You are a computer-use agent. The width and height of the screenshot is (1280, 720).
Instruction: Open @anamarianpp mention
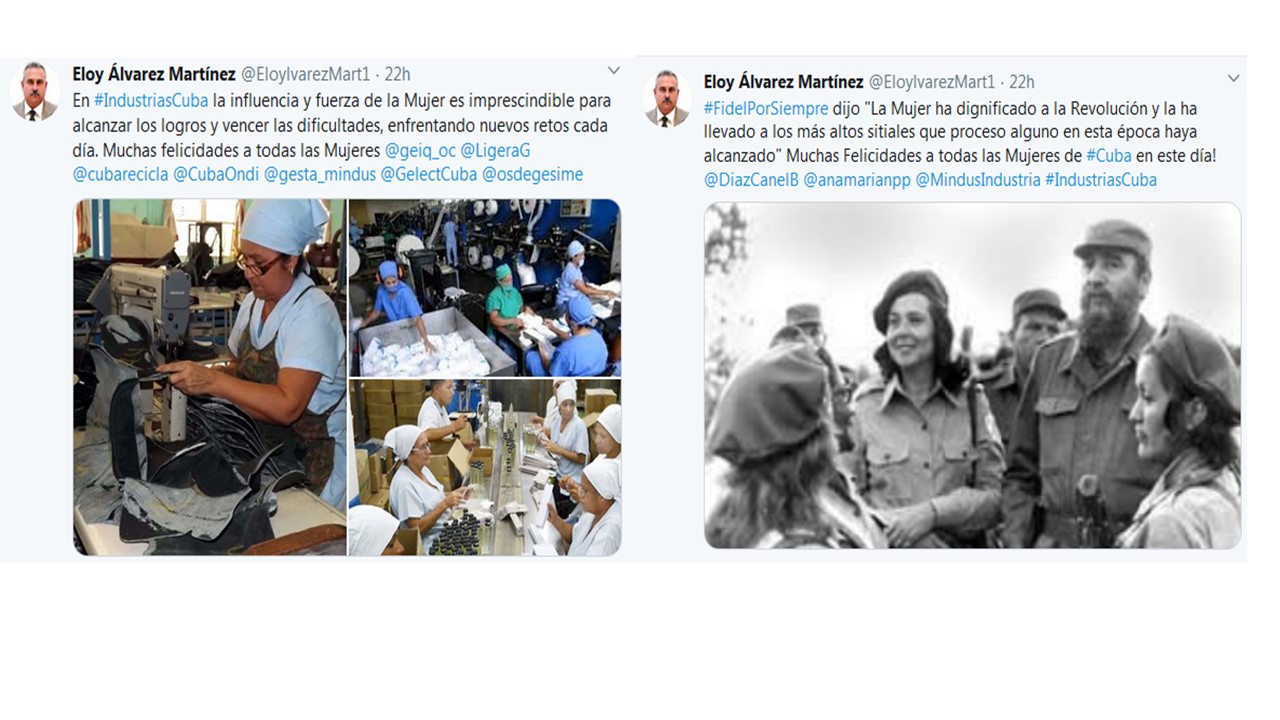click(857, 180)
